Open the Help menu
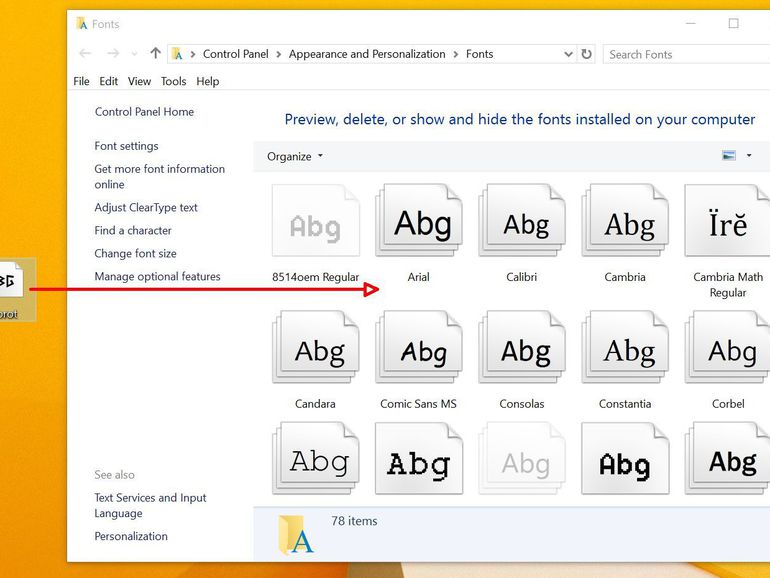Viewport: 770px width, 578px height. [208, 82]
